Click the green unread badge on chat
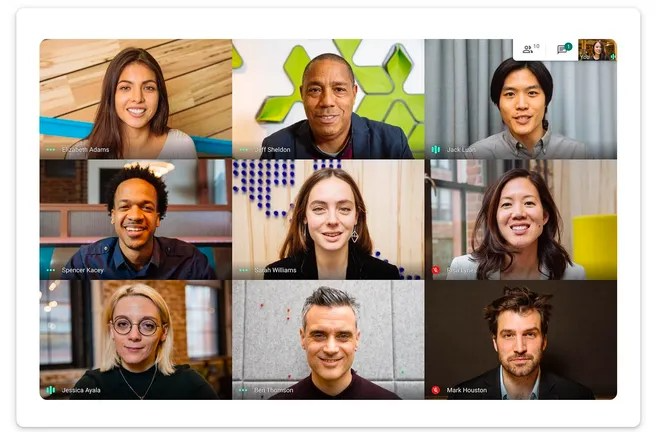 point(568,47)
